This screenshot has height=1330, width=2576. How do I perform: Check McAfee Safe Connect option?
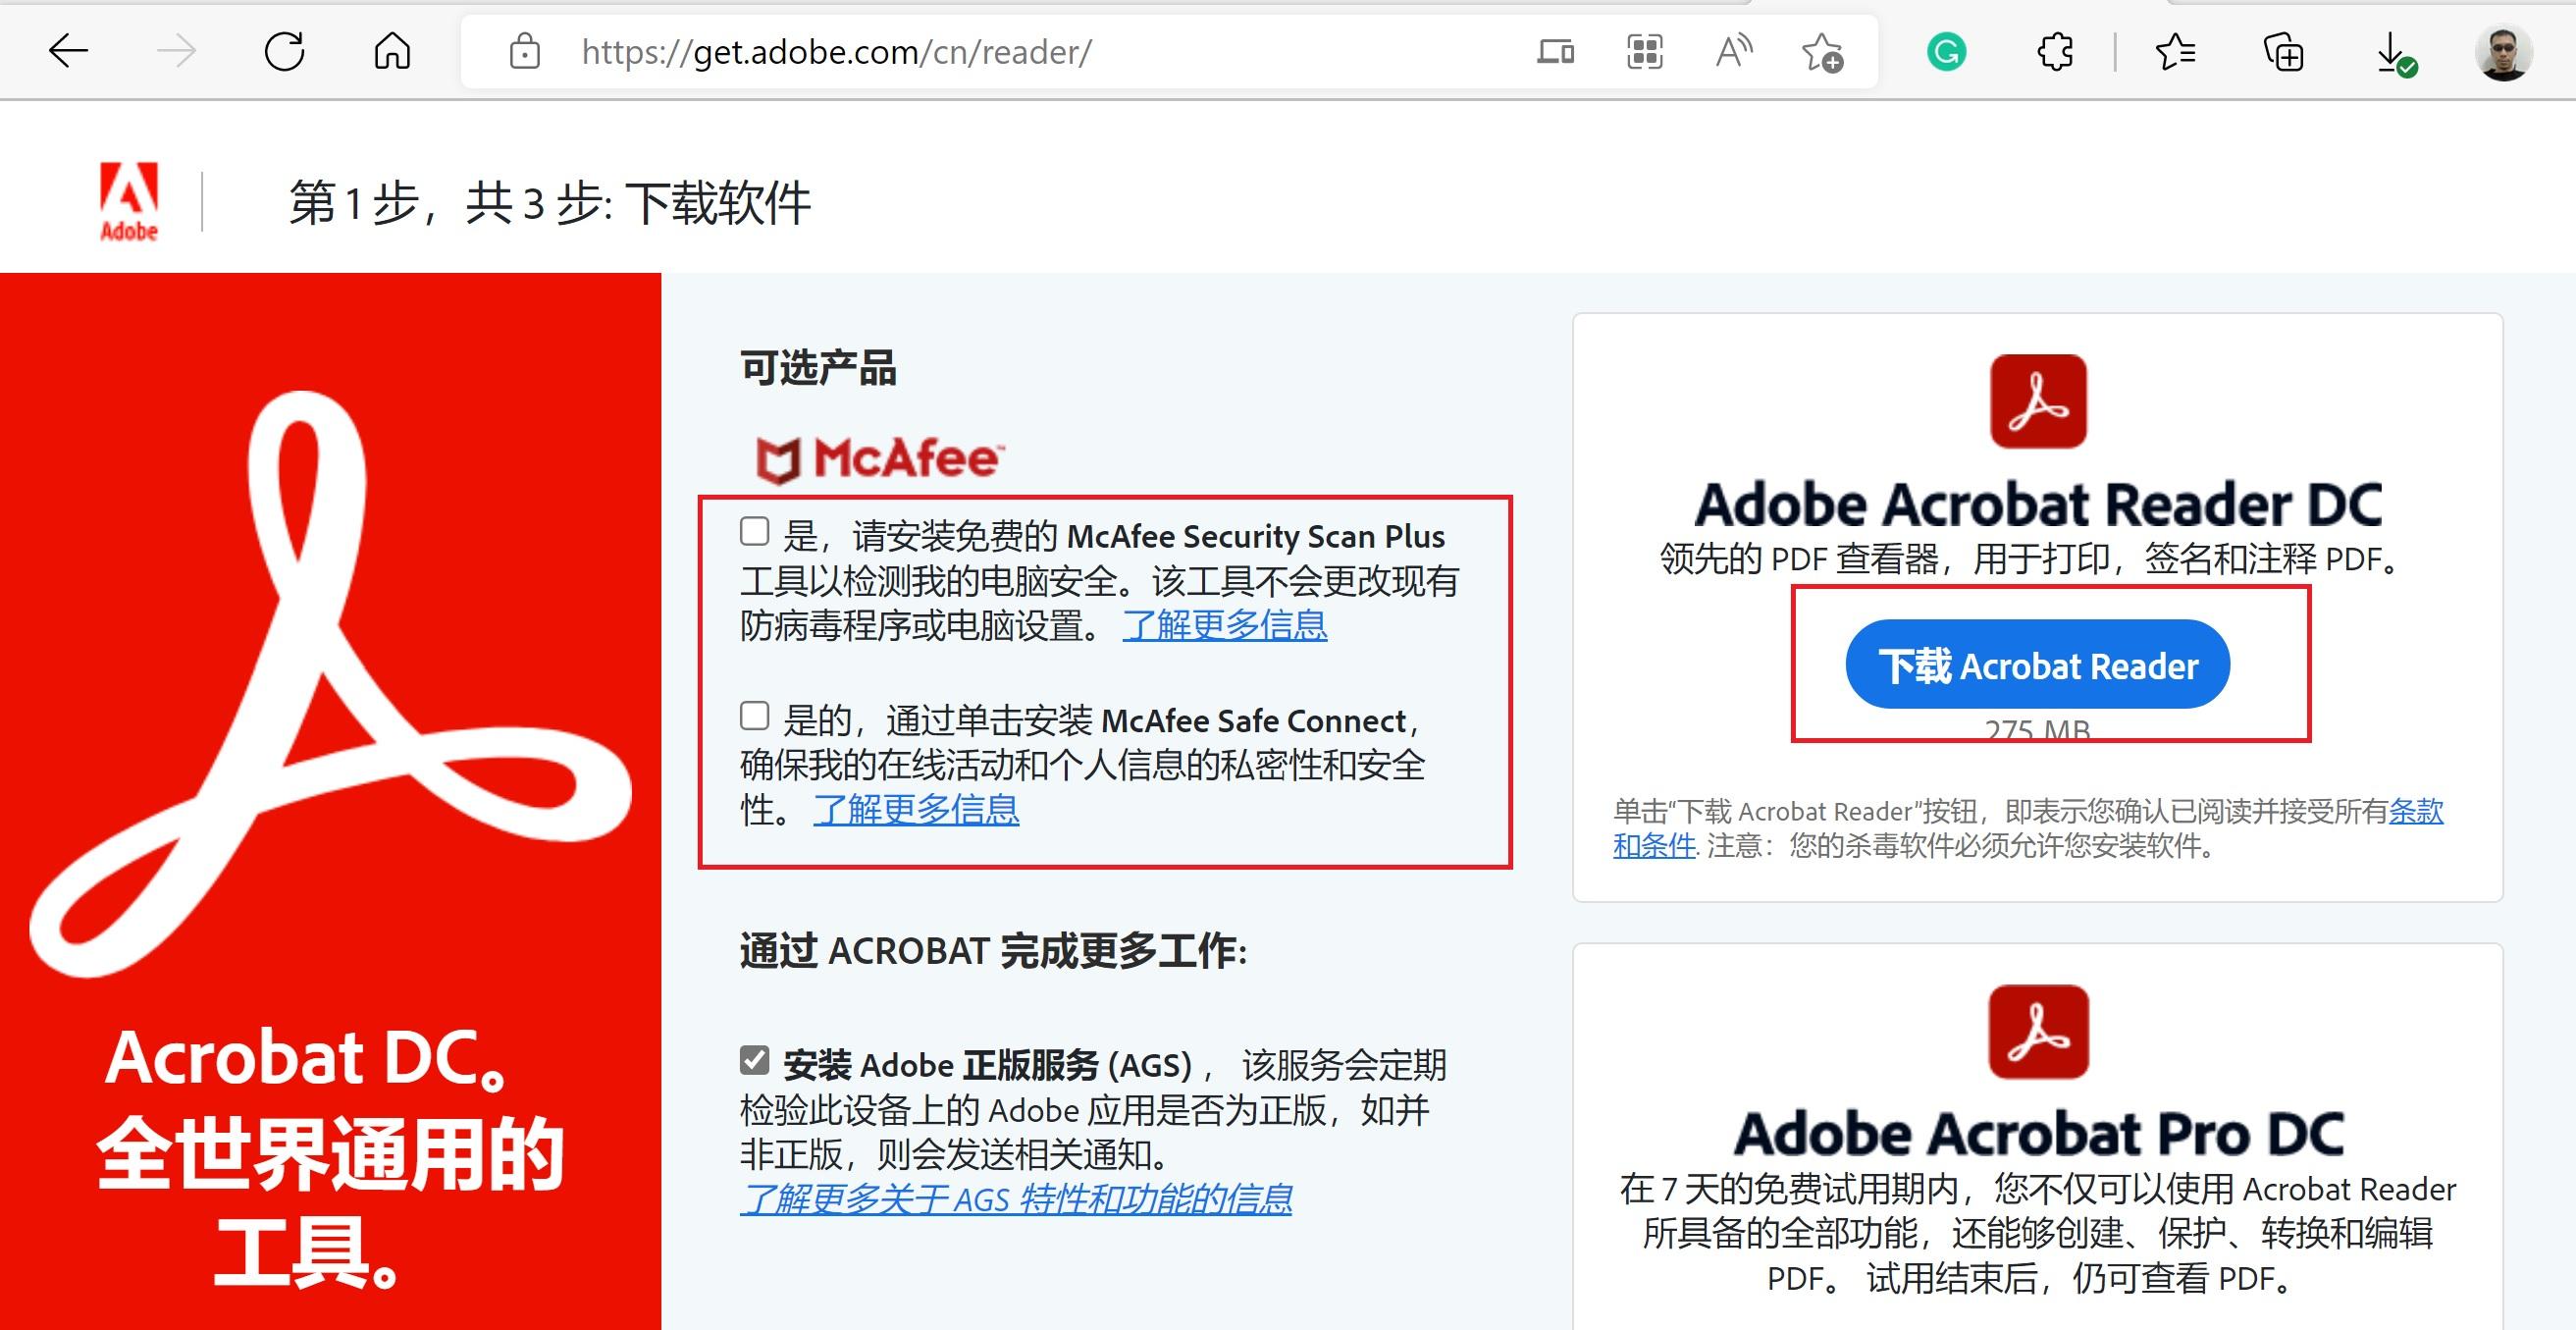point(755,715)
